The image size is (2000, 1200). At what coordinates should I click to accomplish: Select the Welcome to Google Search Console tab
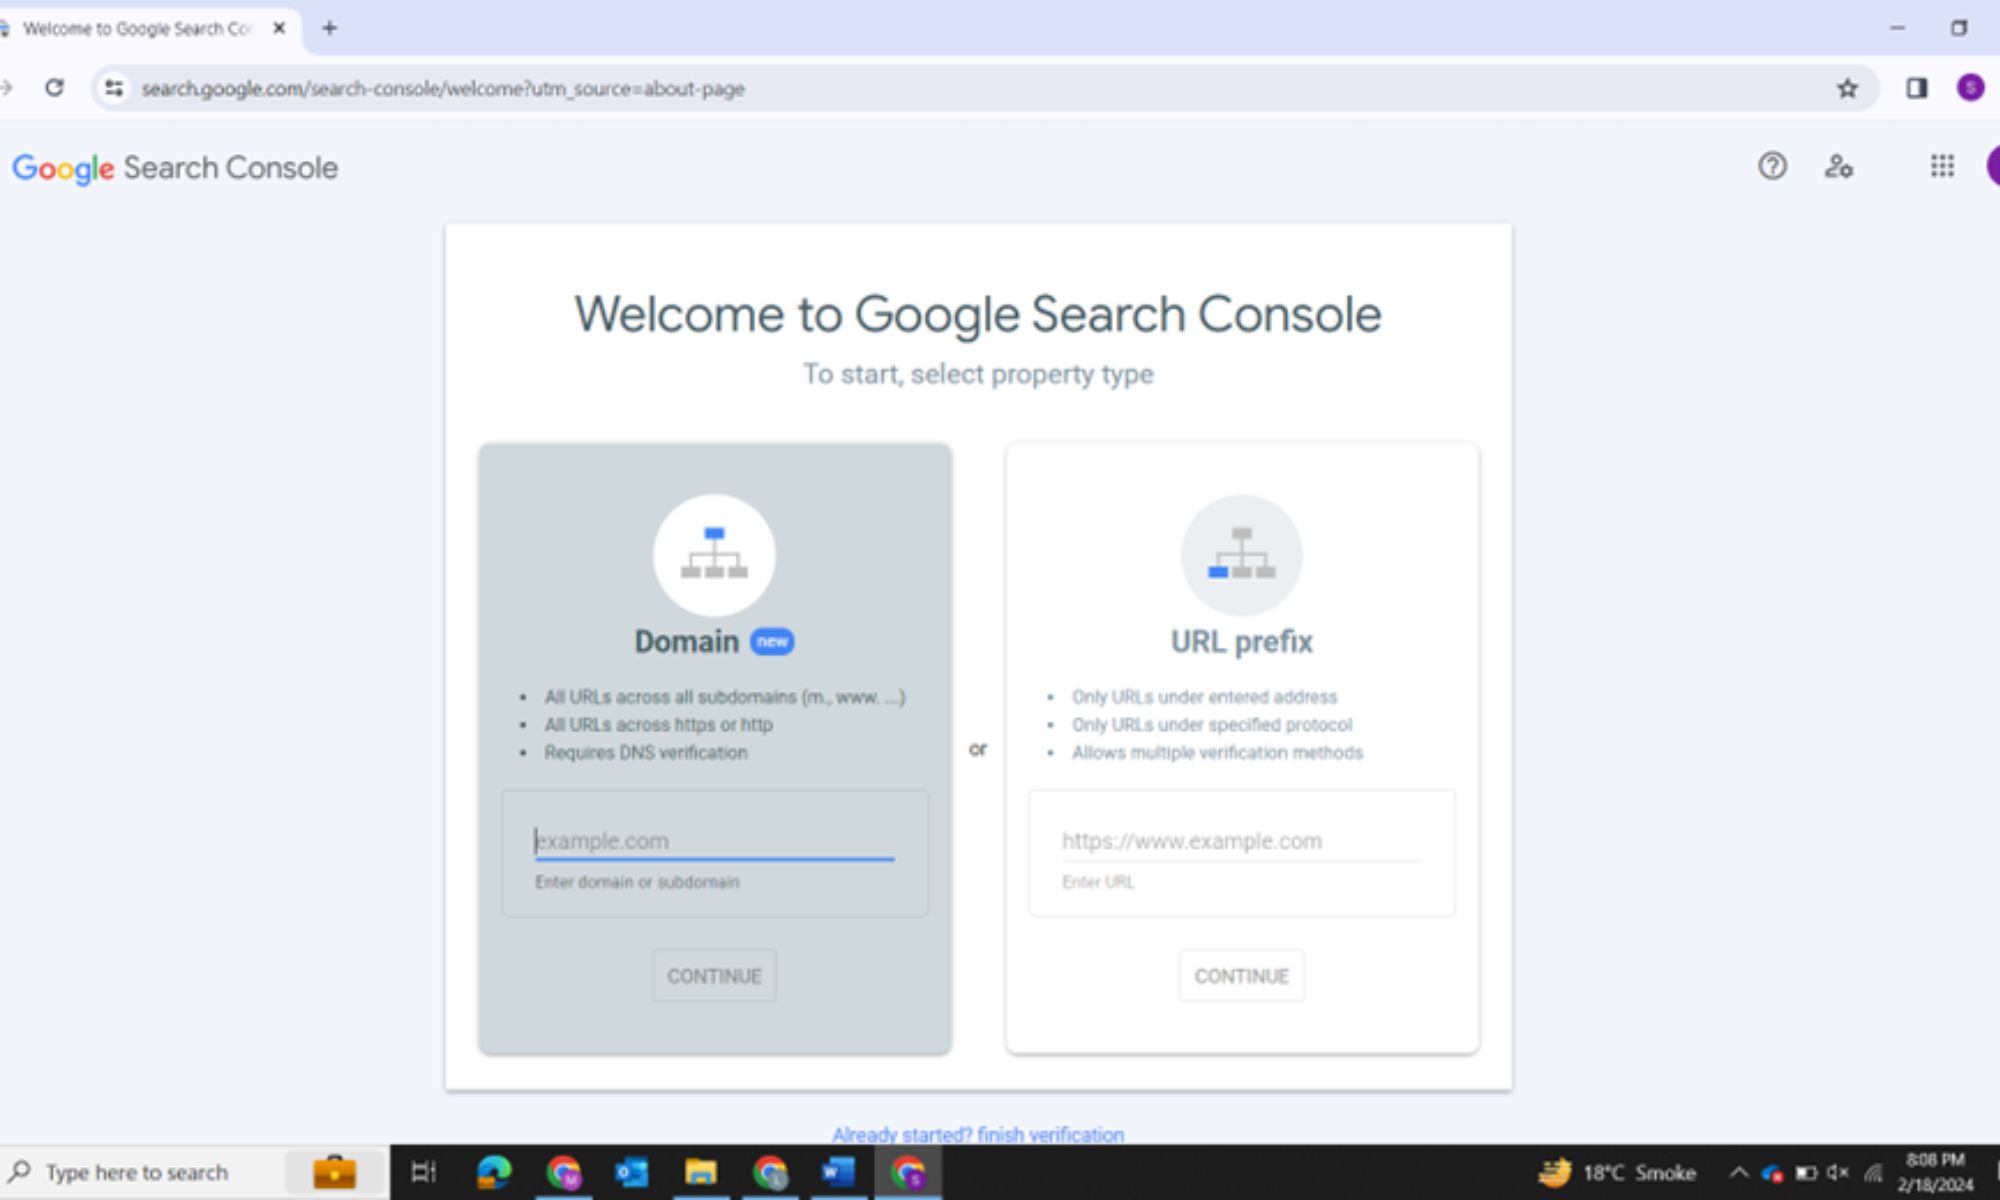[138, 28]
